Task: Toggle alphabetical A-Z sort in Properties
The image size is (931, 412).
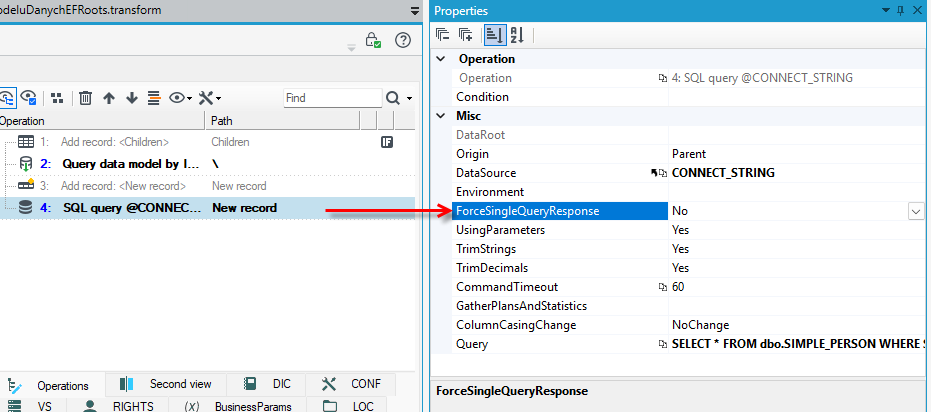Action: click(517, 35)
